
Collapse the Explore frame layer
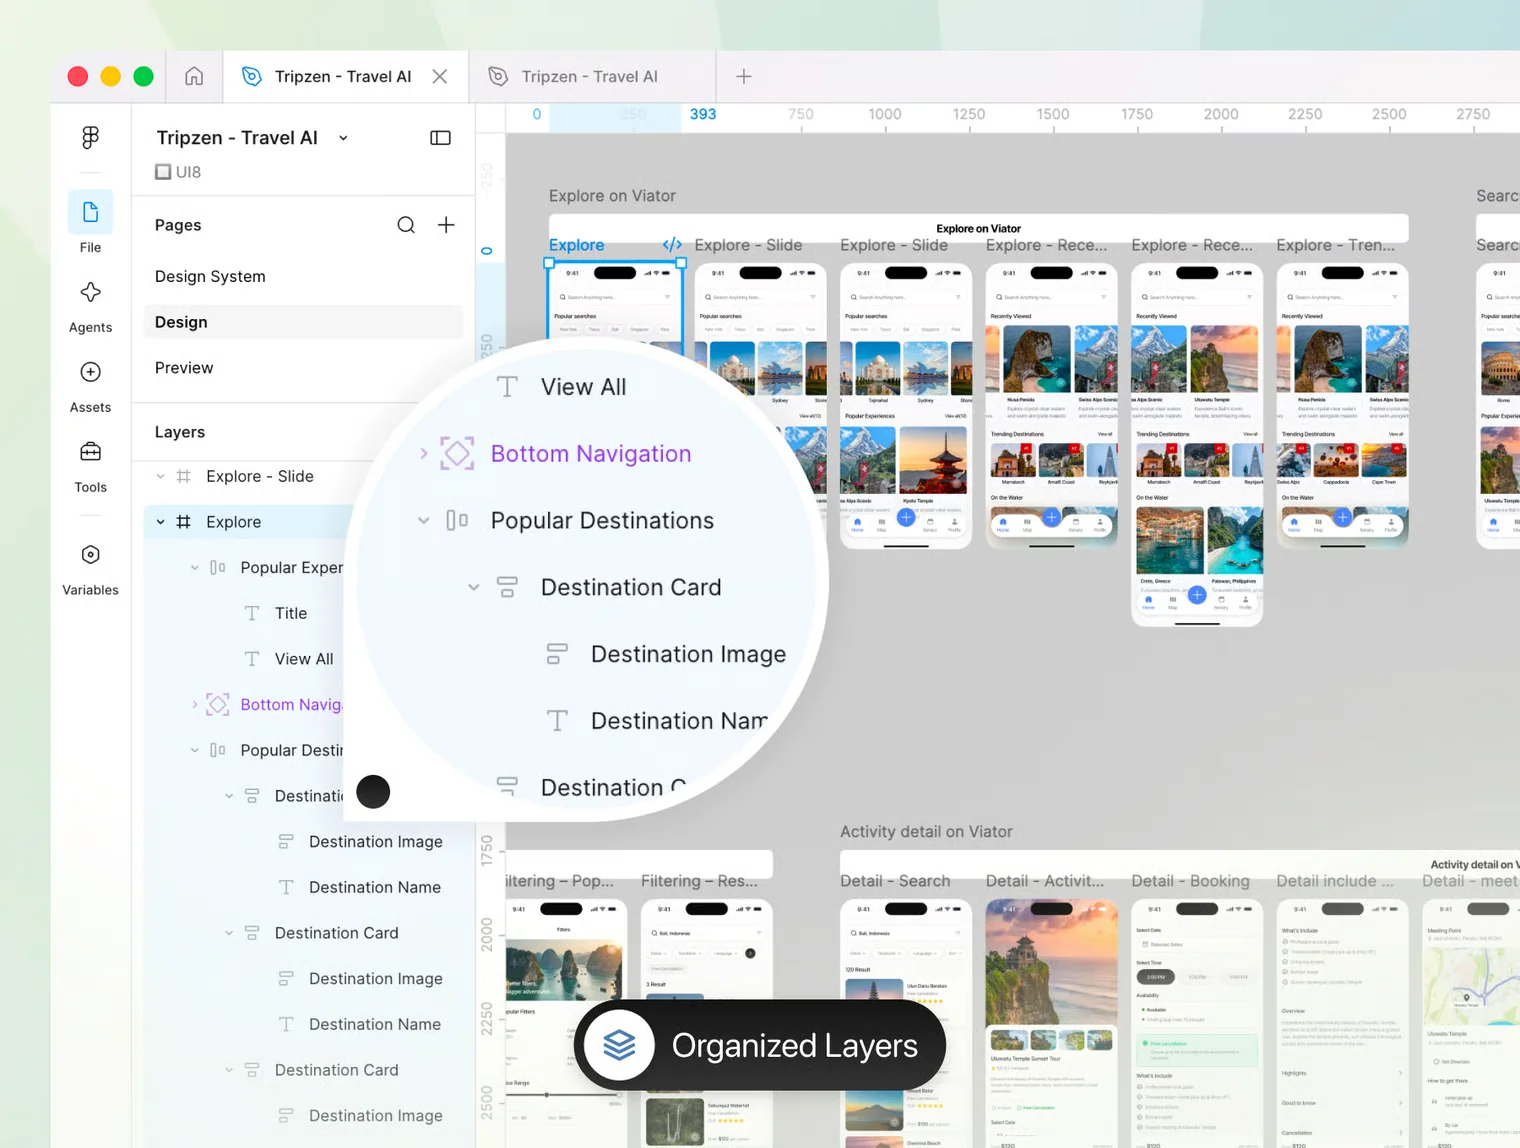(x=160, y=522)
